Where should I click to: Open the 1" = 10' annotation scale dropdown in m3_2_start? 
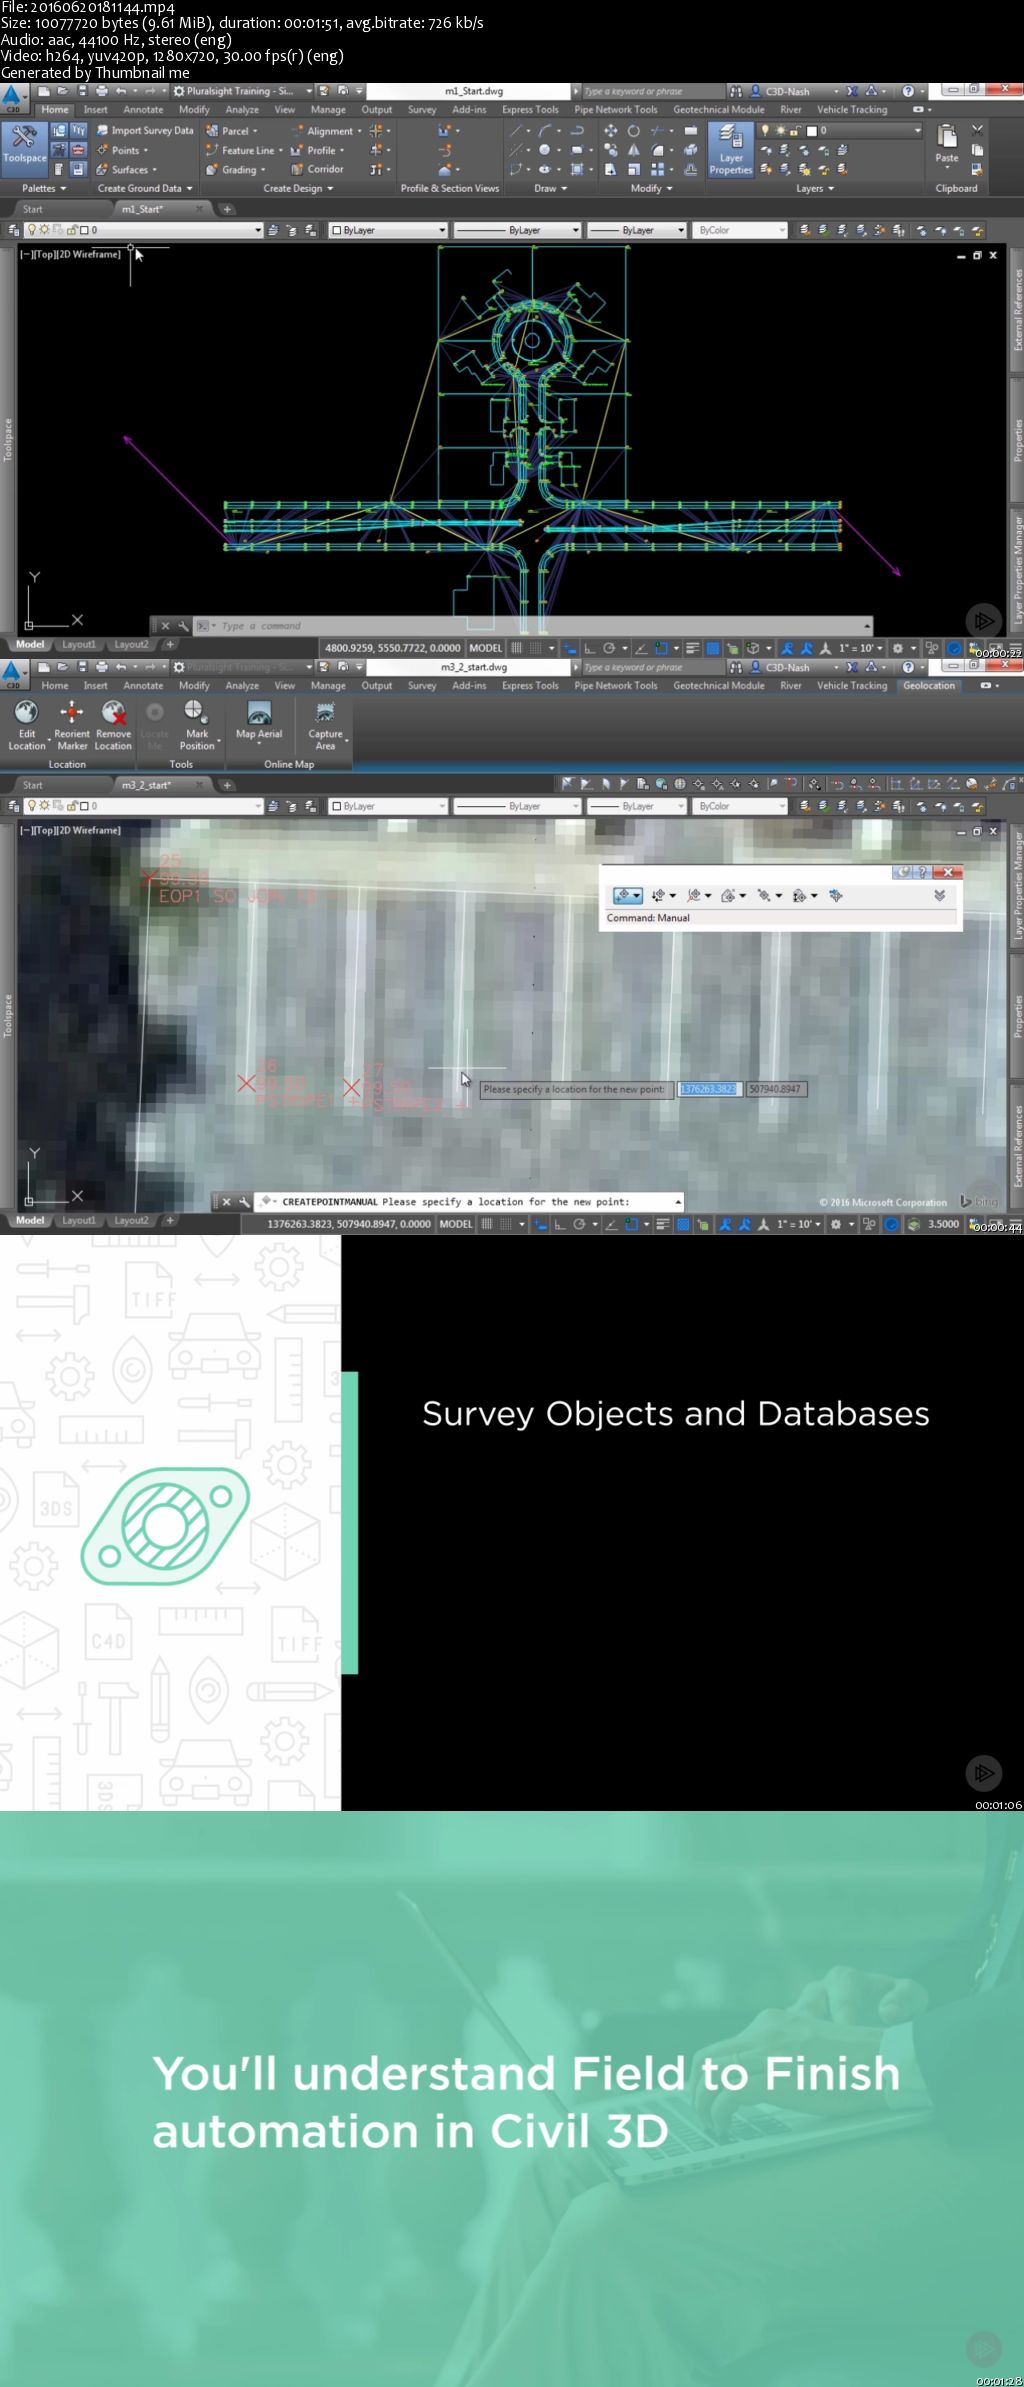pos(801,1224)
